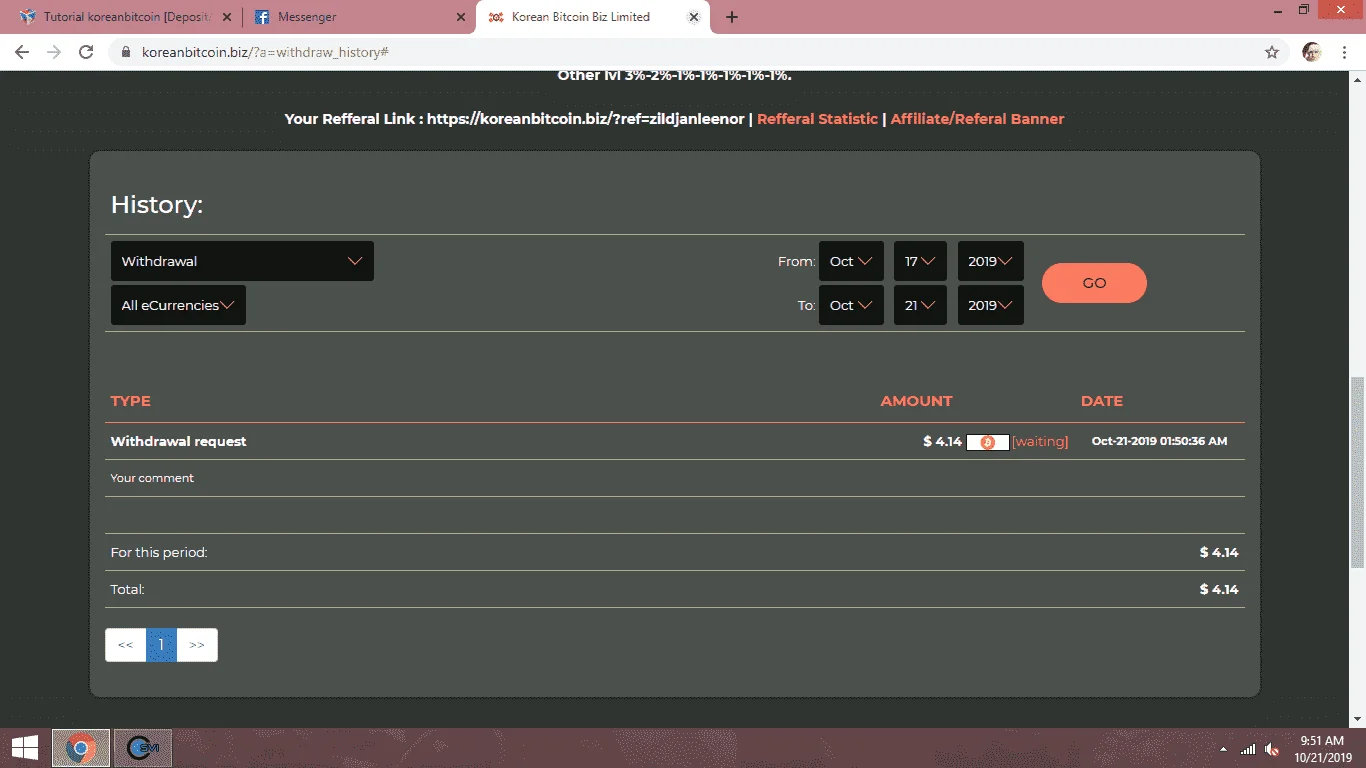Open network signal tray icon
1366x768 pixels.
pyautogui.click(x=1247, y=749)
